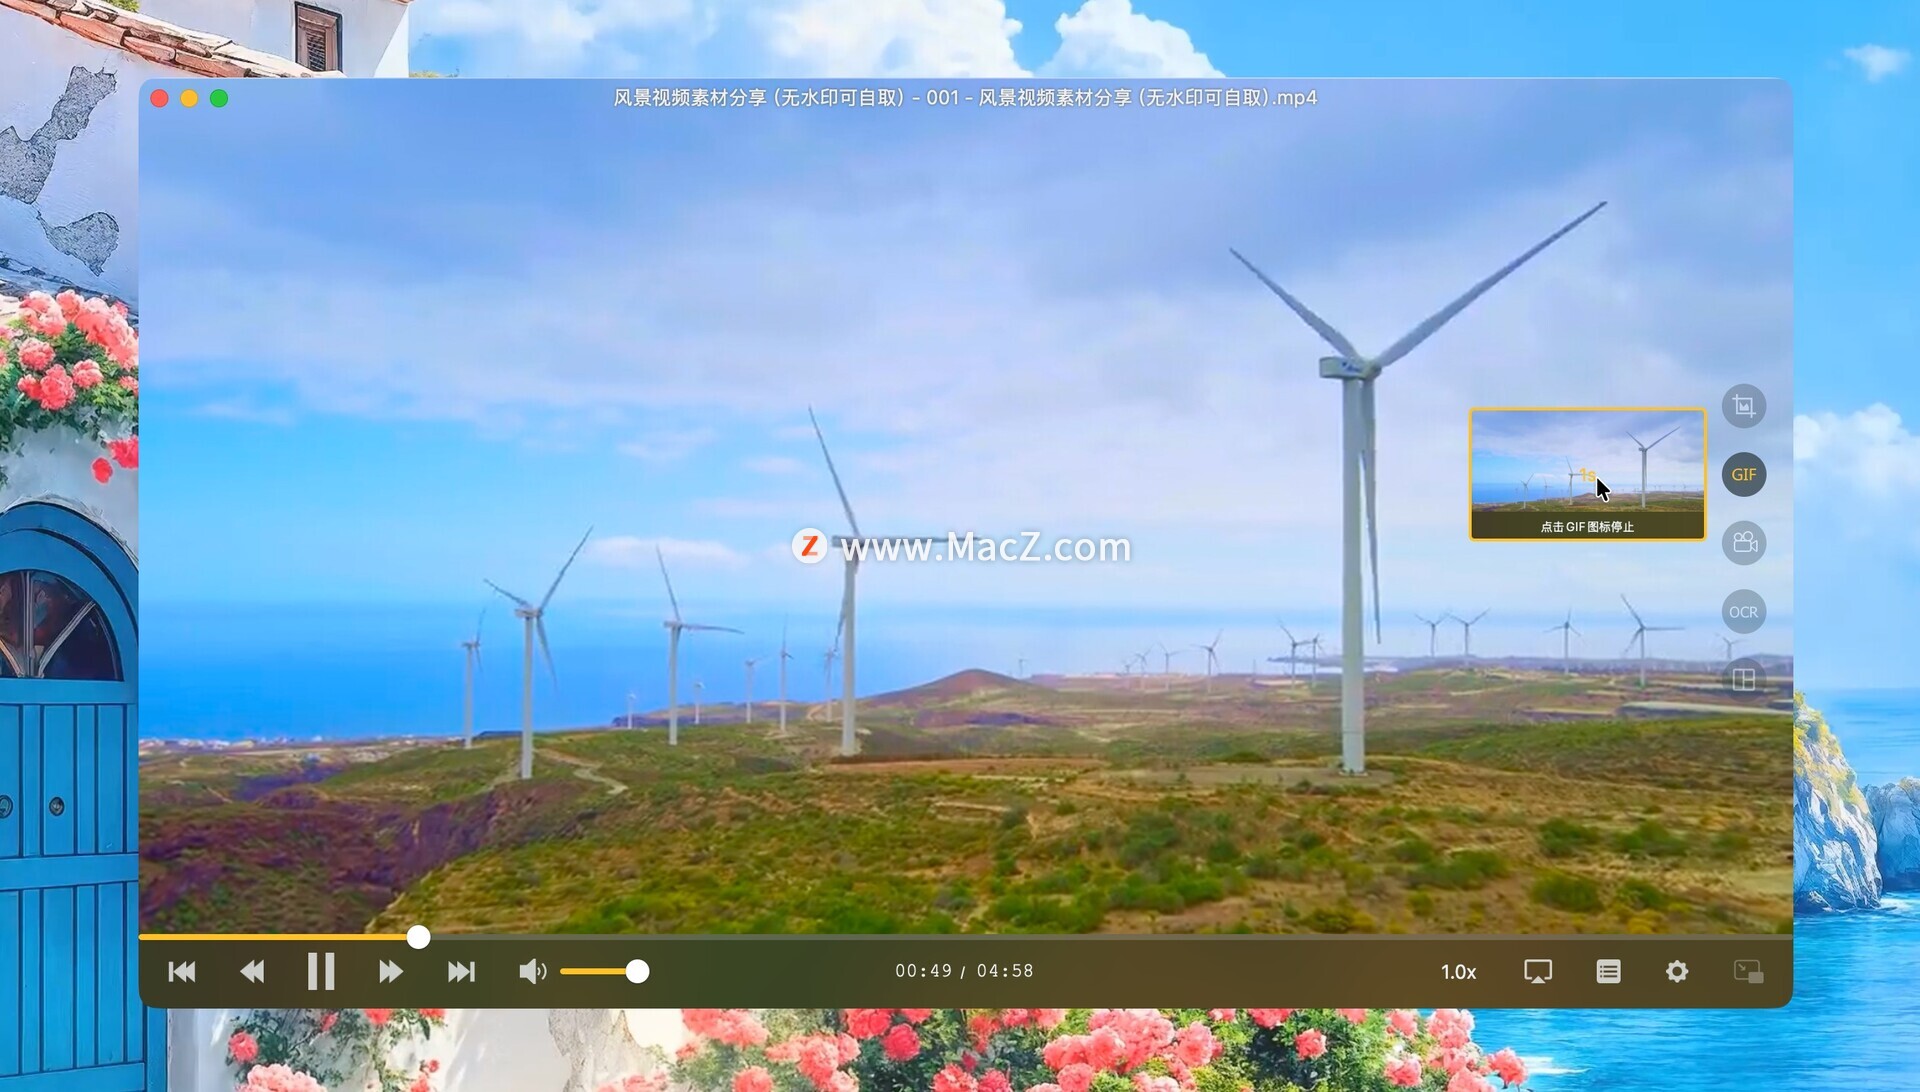
Task: Rewind the video playback
Action: pyautogui.click(x=252, y=972)
